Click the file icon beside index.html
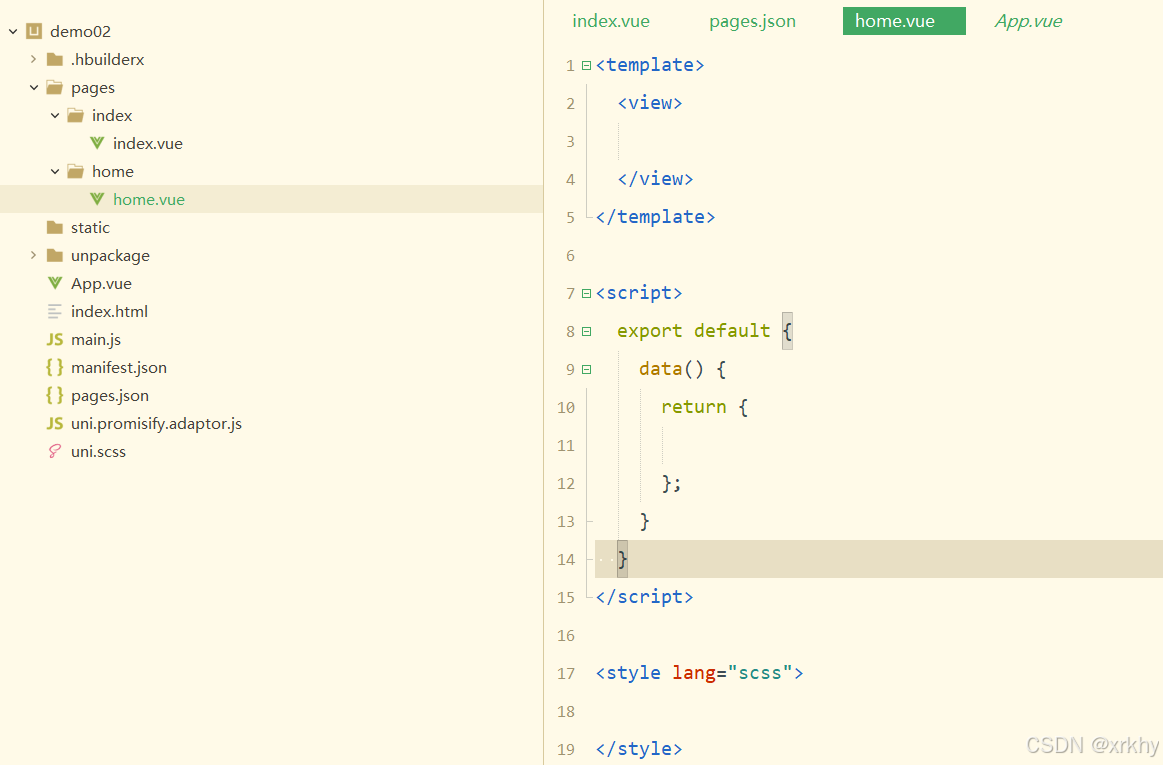 pyautogui.click(x=55, y=312)
